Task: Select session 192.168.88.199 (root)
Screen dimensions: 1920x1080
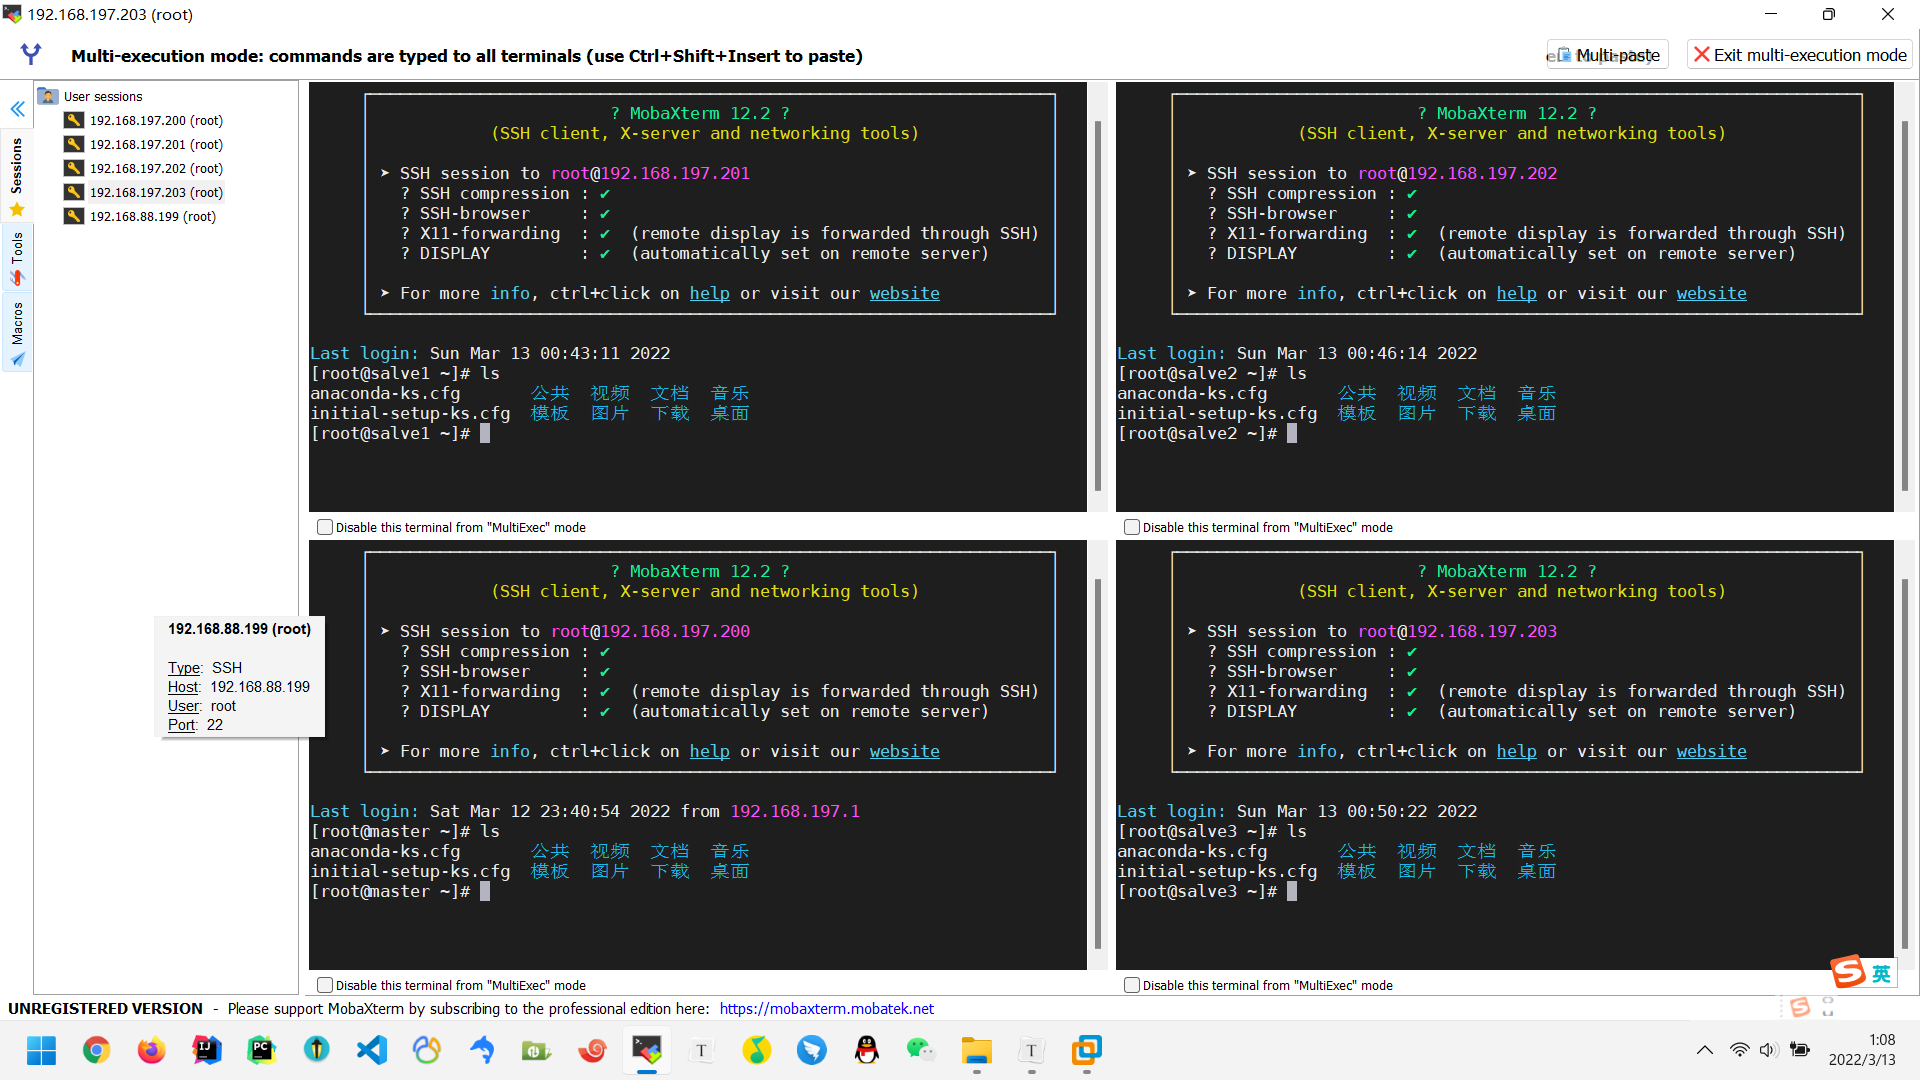Action: [x=153, y=216]
